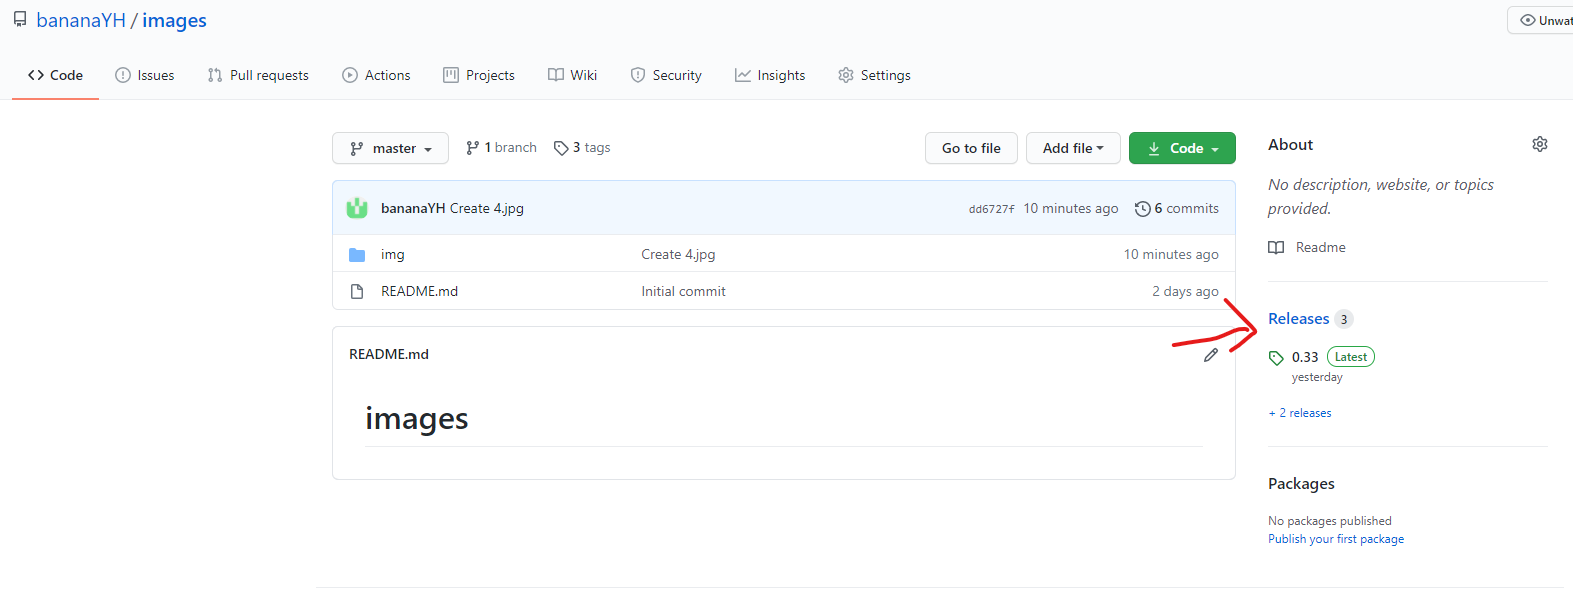Click the book icon beside Readme

[x=1276, y=247]
